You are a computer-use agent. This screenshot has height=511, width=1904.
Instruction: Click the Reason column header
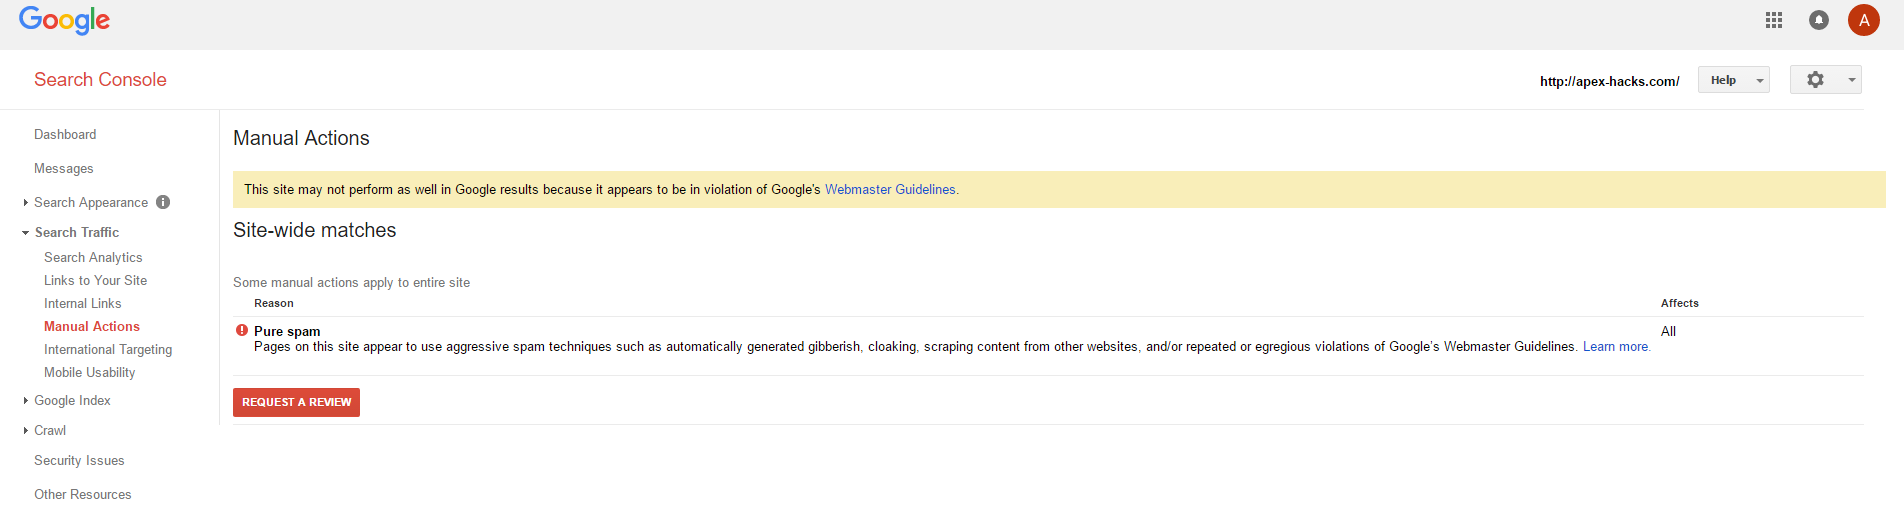point(273,303)
